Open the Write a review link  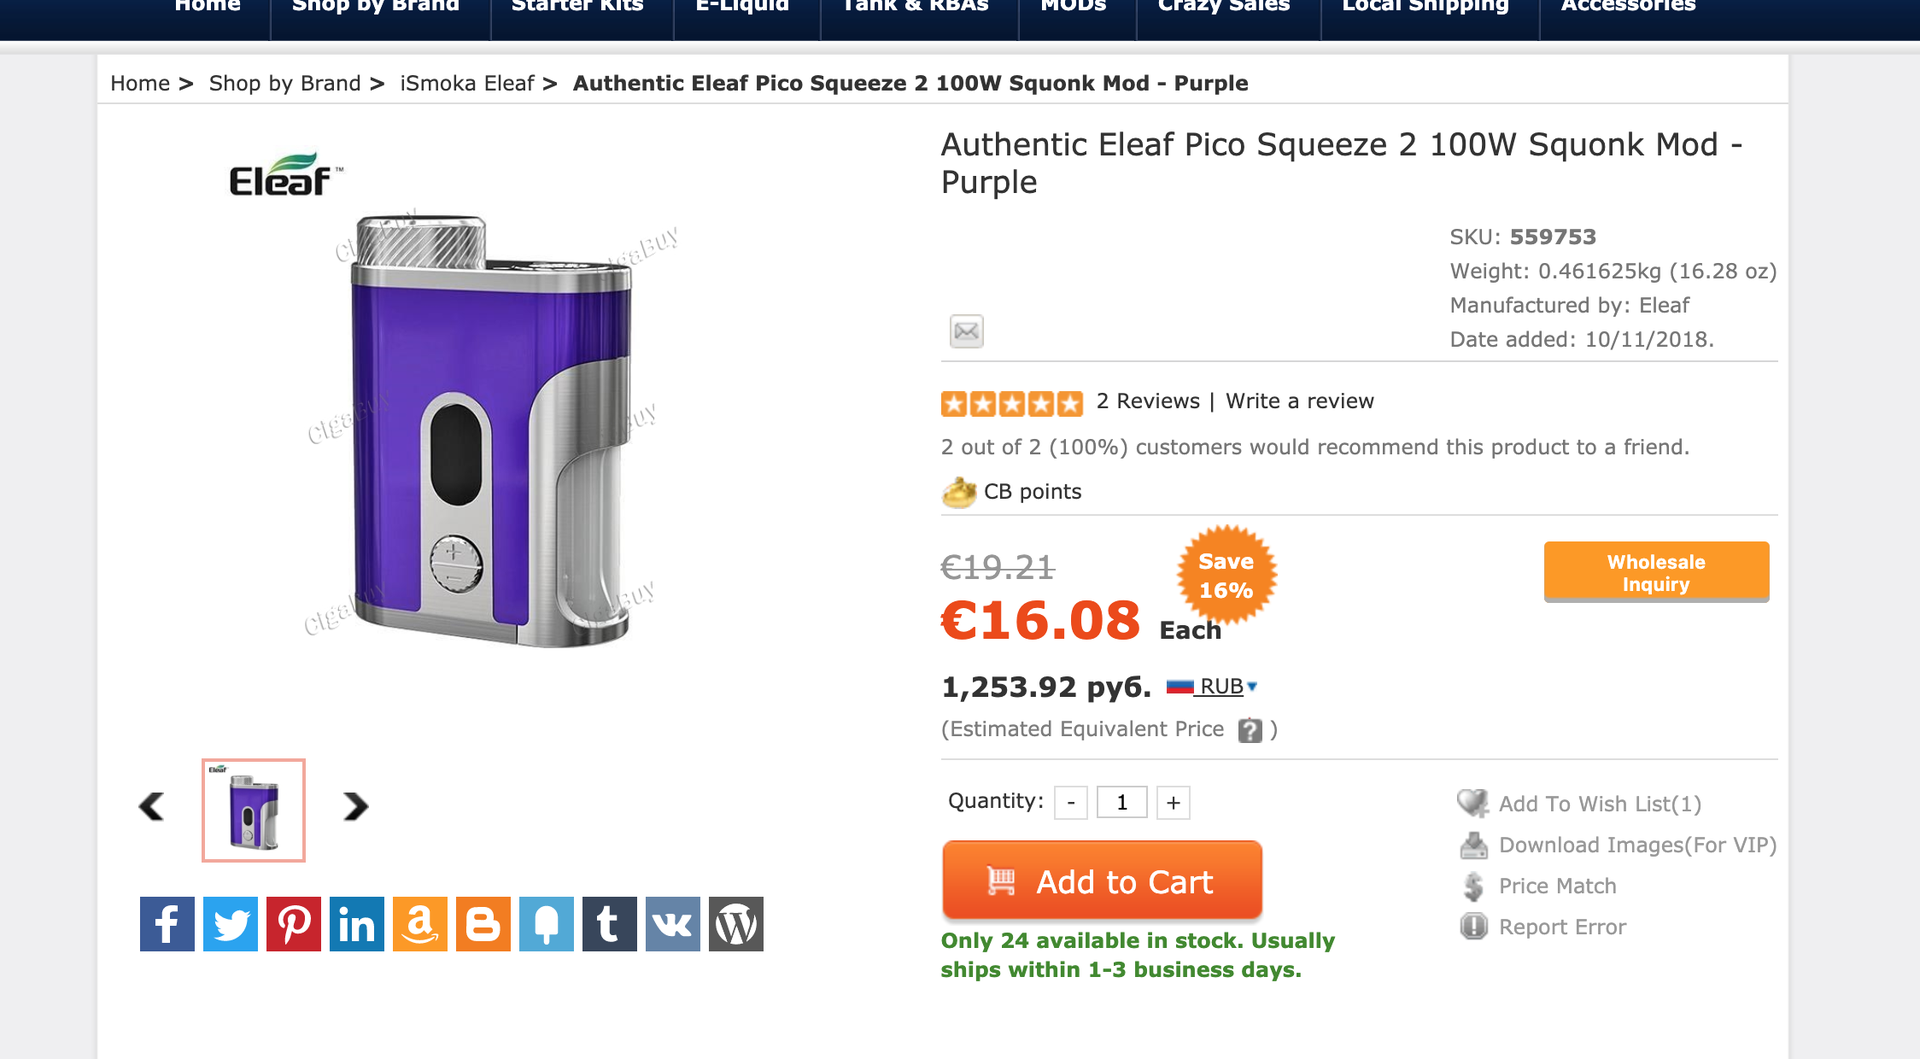click(1299, 401)
